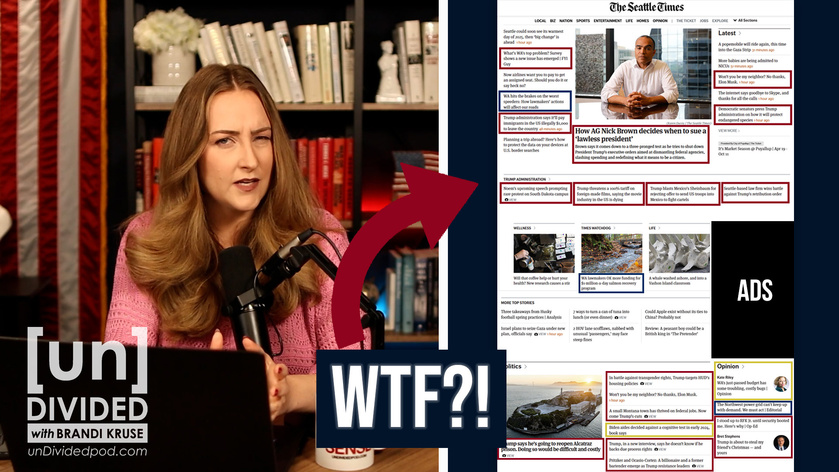Viewport: 839px width, 472px height.
Task: Open the ENTERTAINMENT navigation item
Action: click(607, 21)
